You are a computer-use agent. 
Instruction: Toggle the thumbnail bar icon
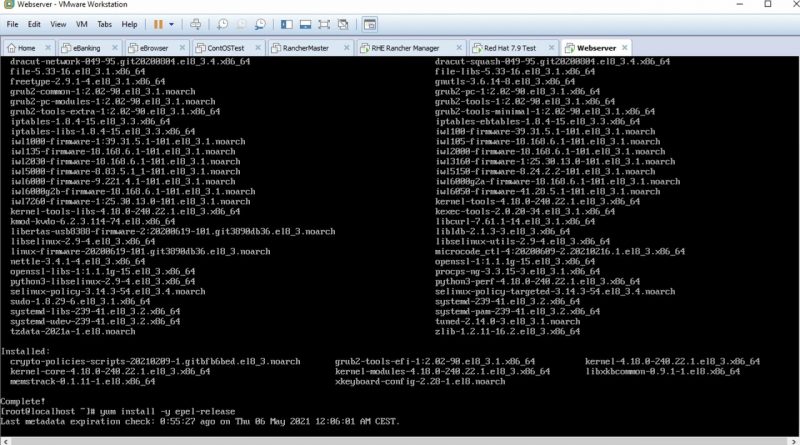click(305, 24)
